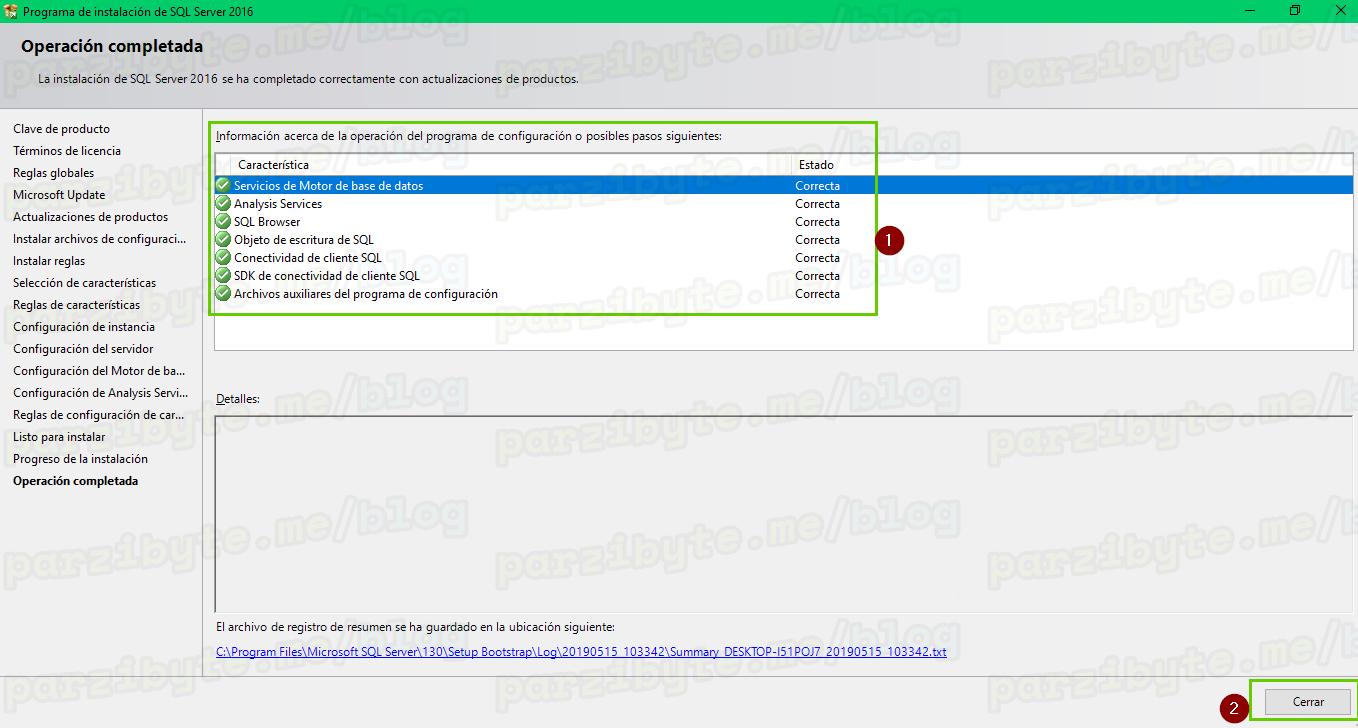The height and width of the screenshot is (728, 1358).
Task: Click the checkmark beside Archivos auxiliares del programa de configuración
Action: click(222, 293)
